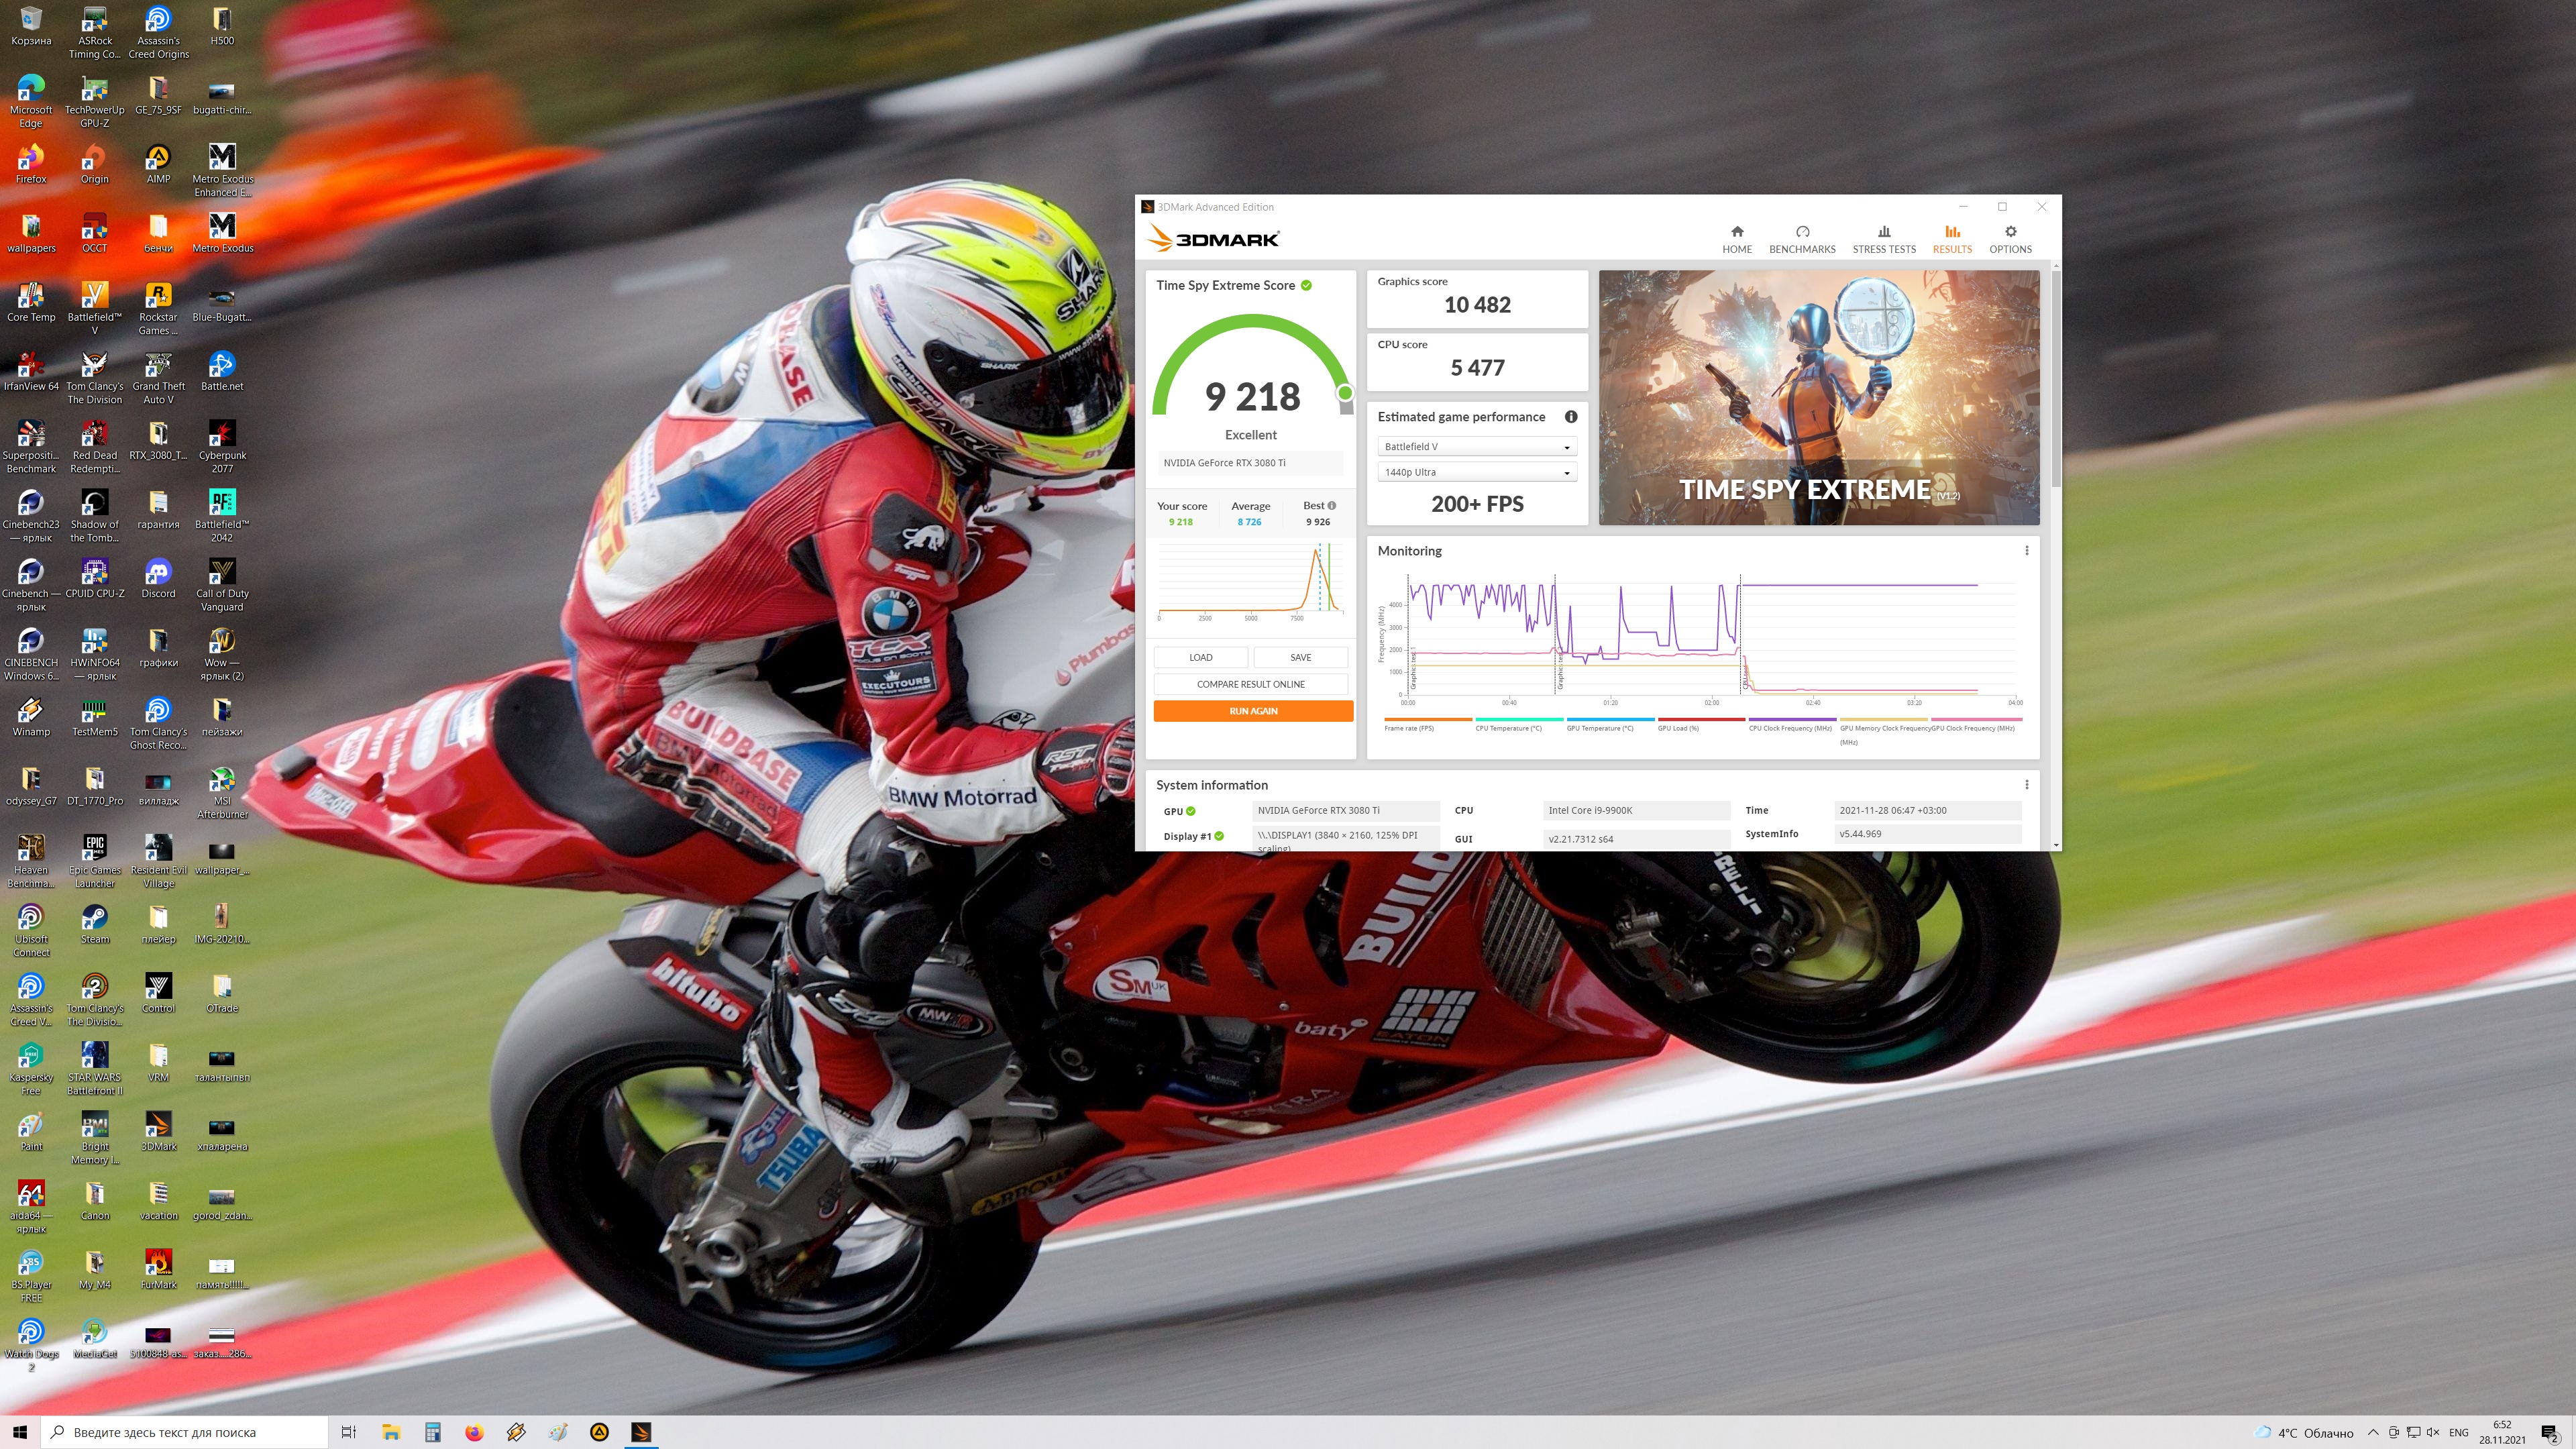Screen dimensions: 2576x1449
Task: Open the Monitoring panel three-dot menu
Action: (x=2026, y=551)
